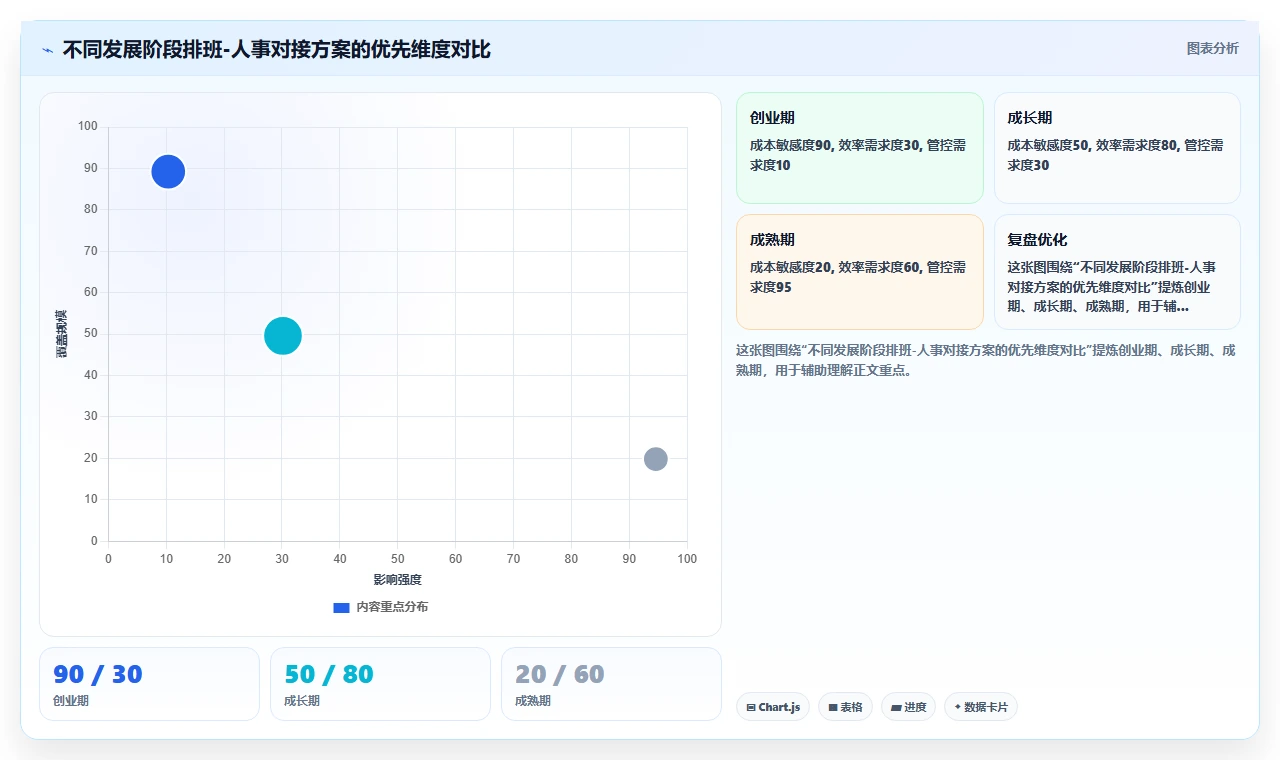Click the x-axis title 影响强度
This screenshot has height=760, width=1280.
(397, 580)
